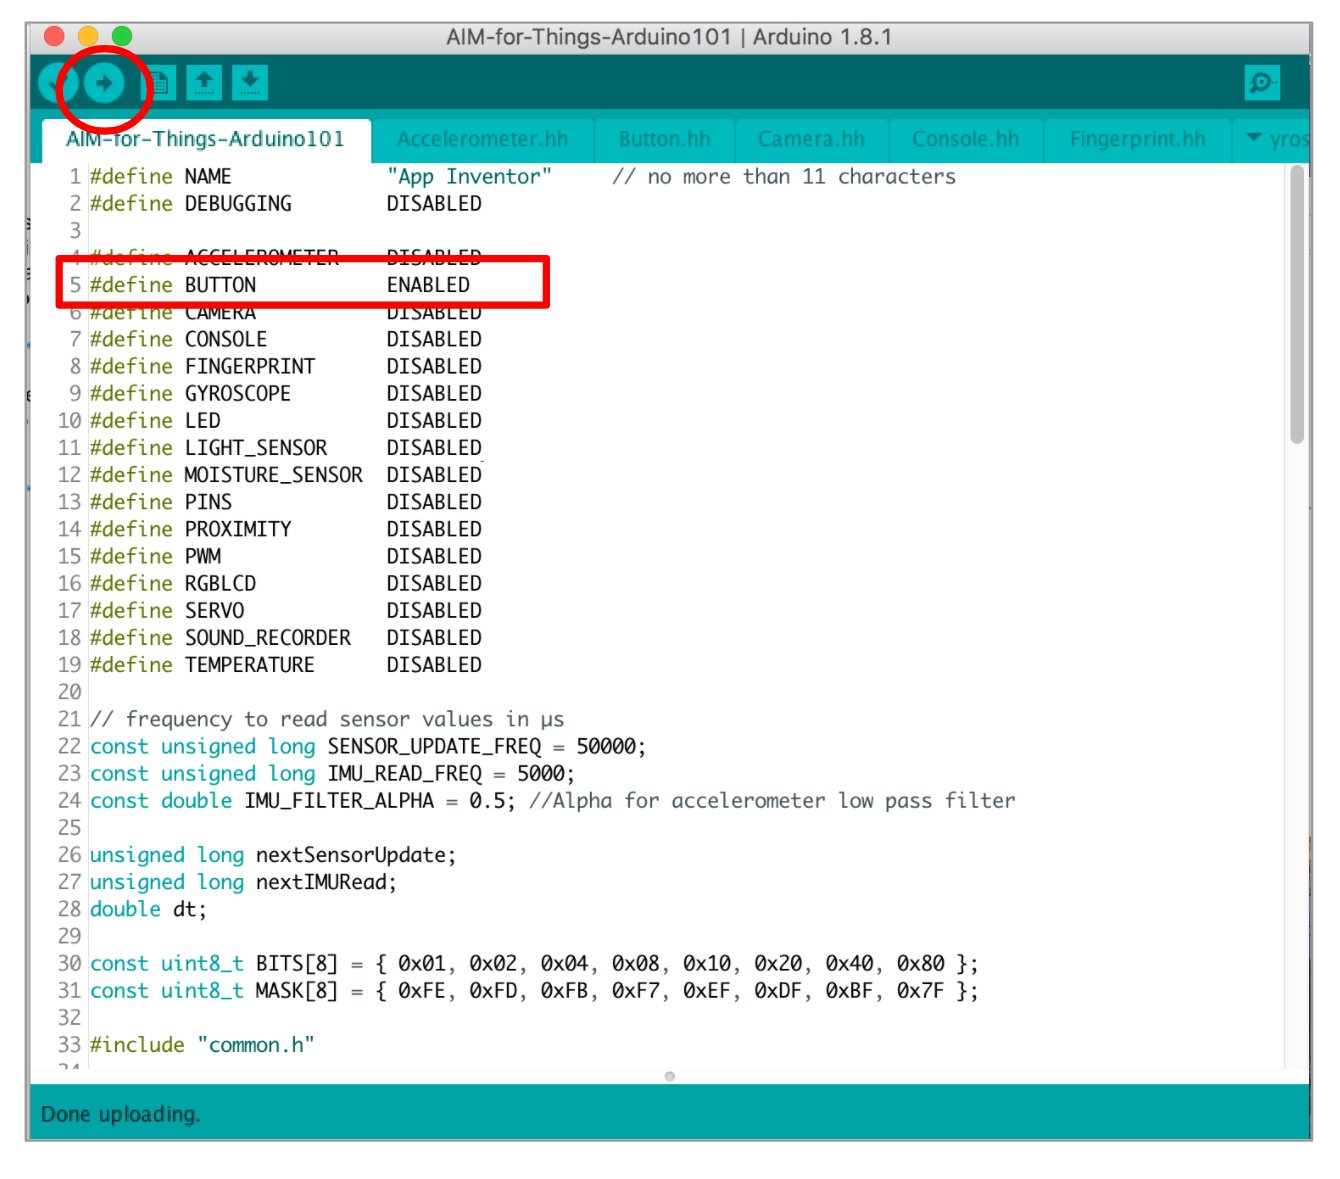Show the Console.hh tab
Screen dimensions: 1340x1179
pyautogui.click(x=965, y=140)
